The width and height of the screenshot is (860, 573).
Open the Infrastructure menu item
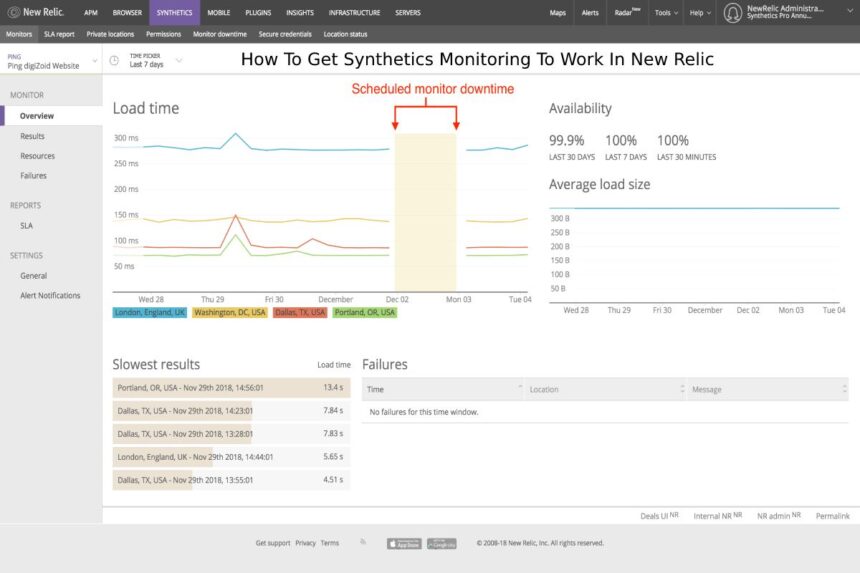tap(354, 13)
